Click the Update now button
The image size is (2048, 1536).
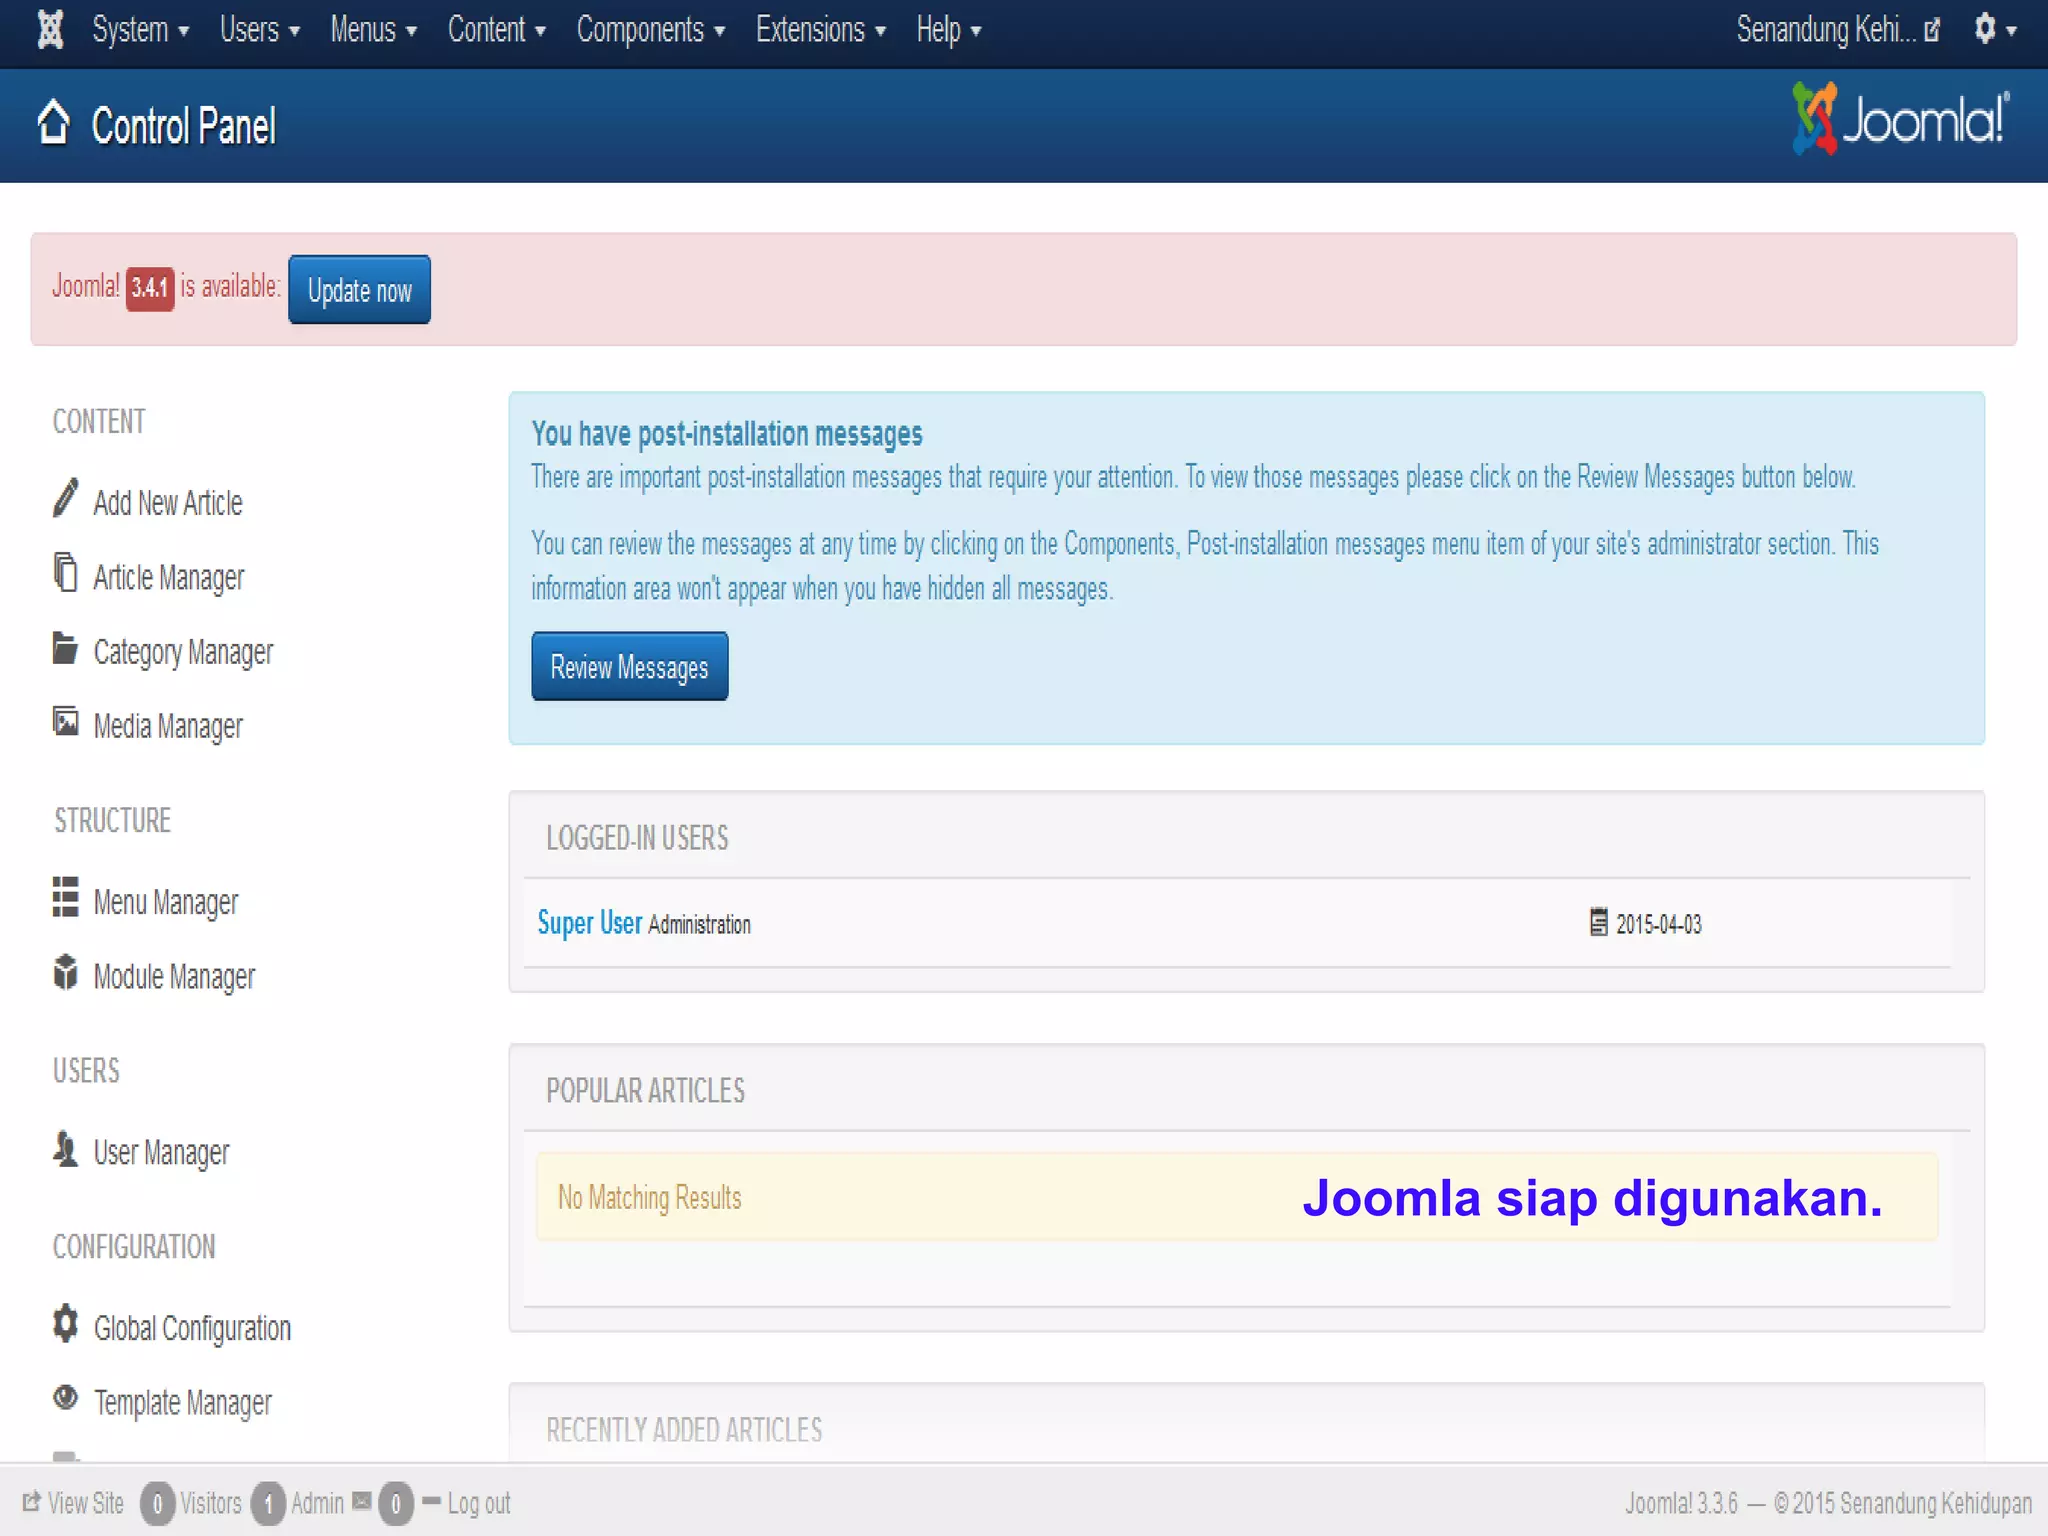(359, 290)
